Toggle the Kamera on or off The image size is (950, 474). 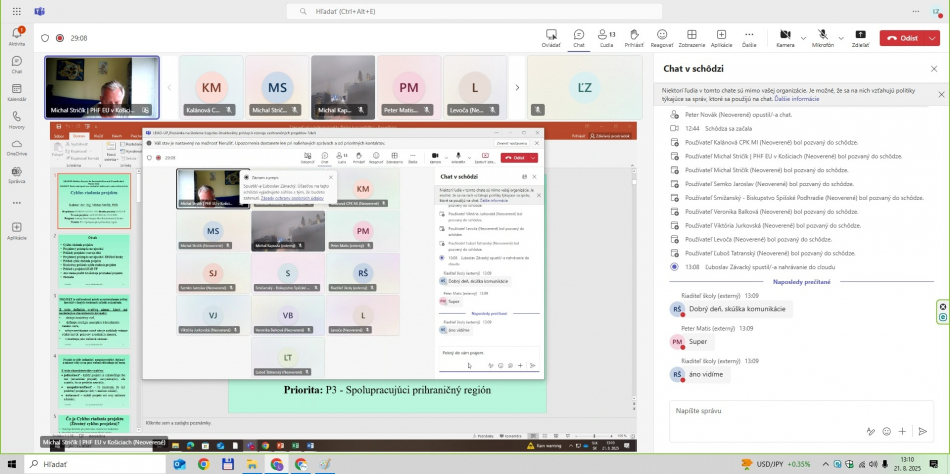[x=784, y=35]
